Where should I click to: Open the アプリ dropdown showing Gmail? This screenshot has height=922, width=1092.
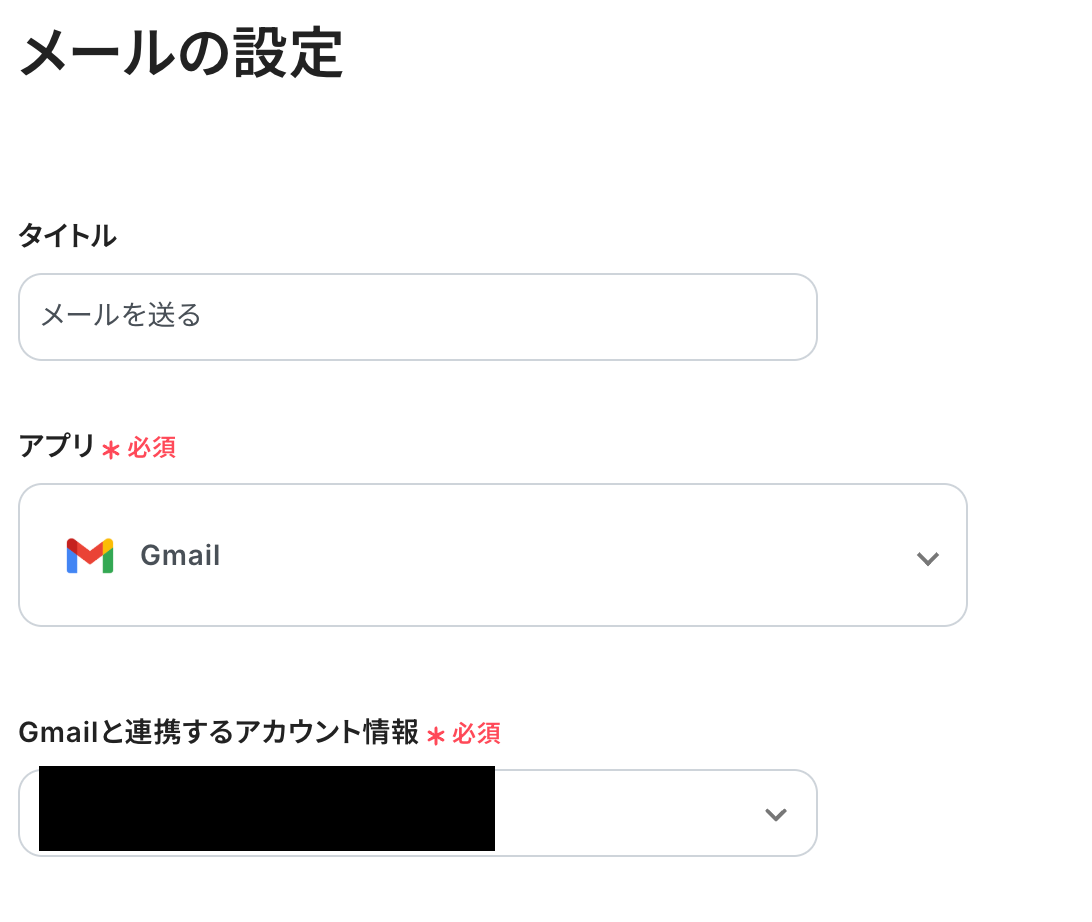(x=492, y=555)
